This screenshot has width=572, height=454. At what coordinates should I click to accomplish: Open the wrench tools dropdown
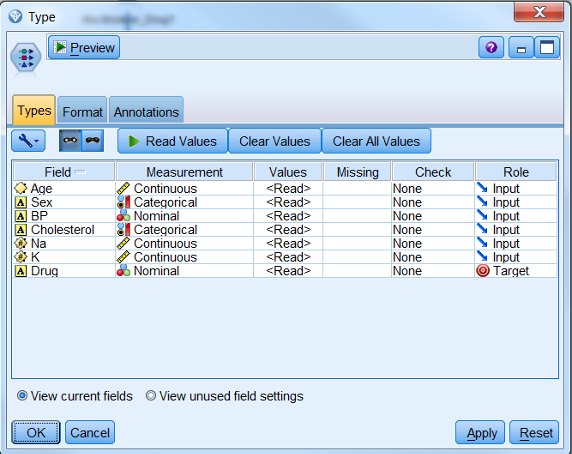pos(28,141)
